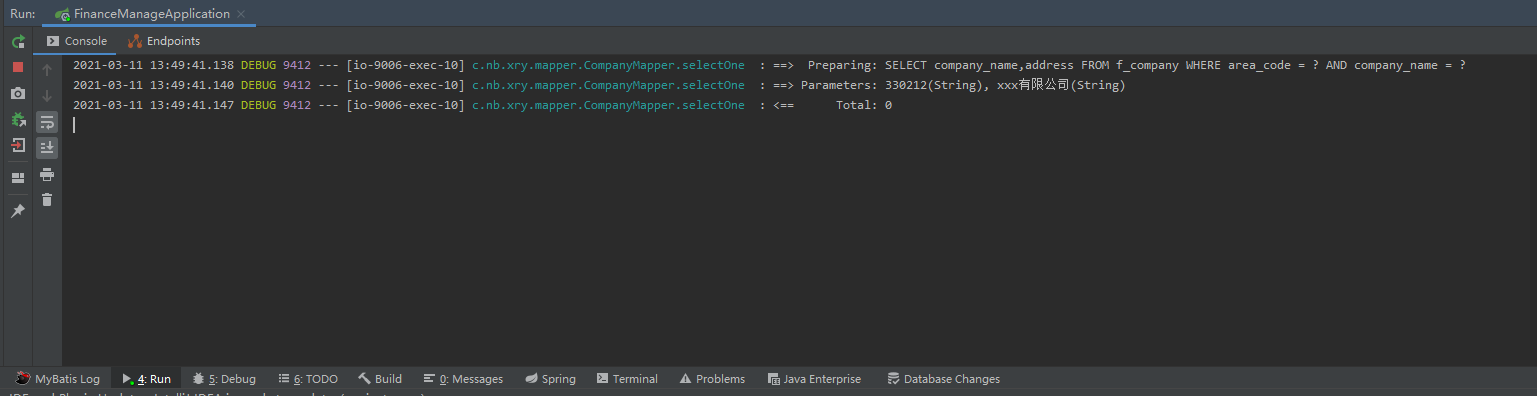Click the Down the stack trace arrow

pos(47,96)
